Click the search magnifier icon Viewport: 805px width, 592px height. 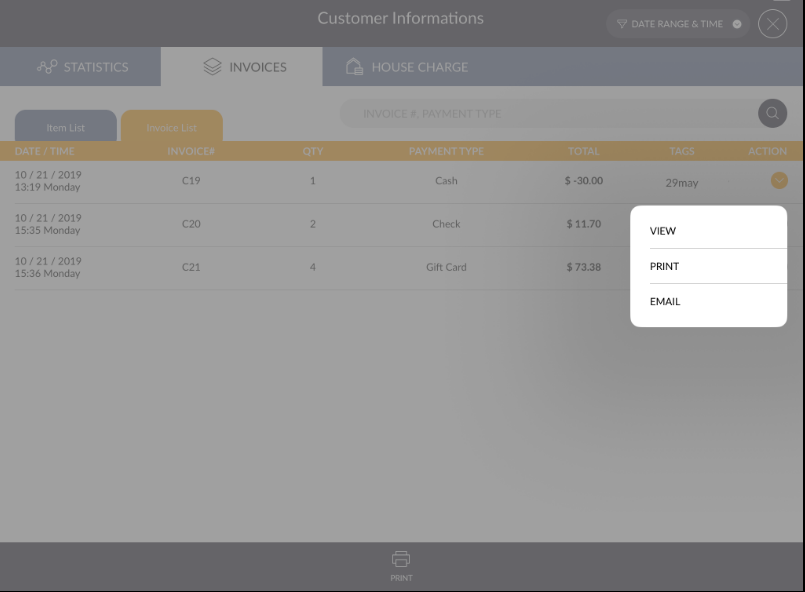pos(772,113)
